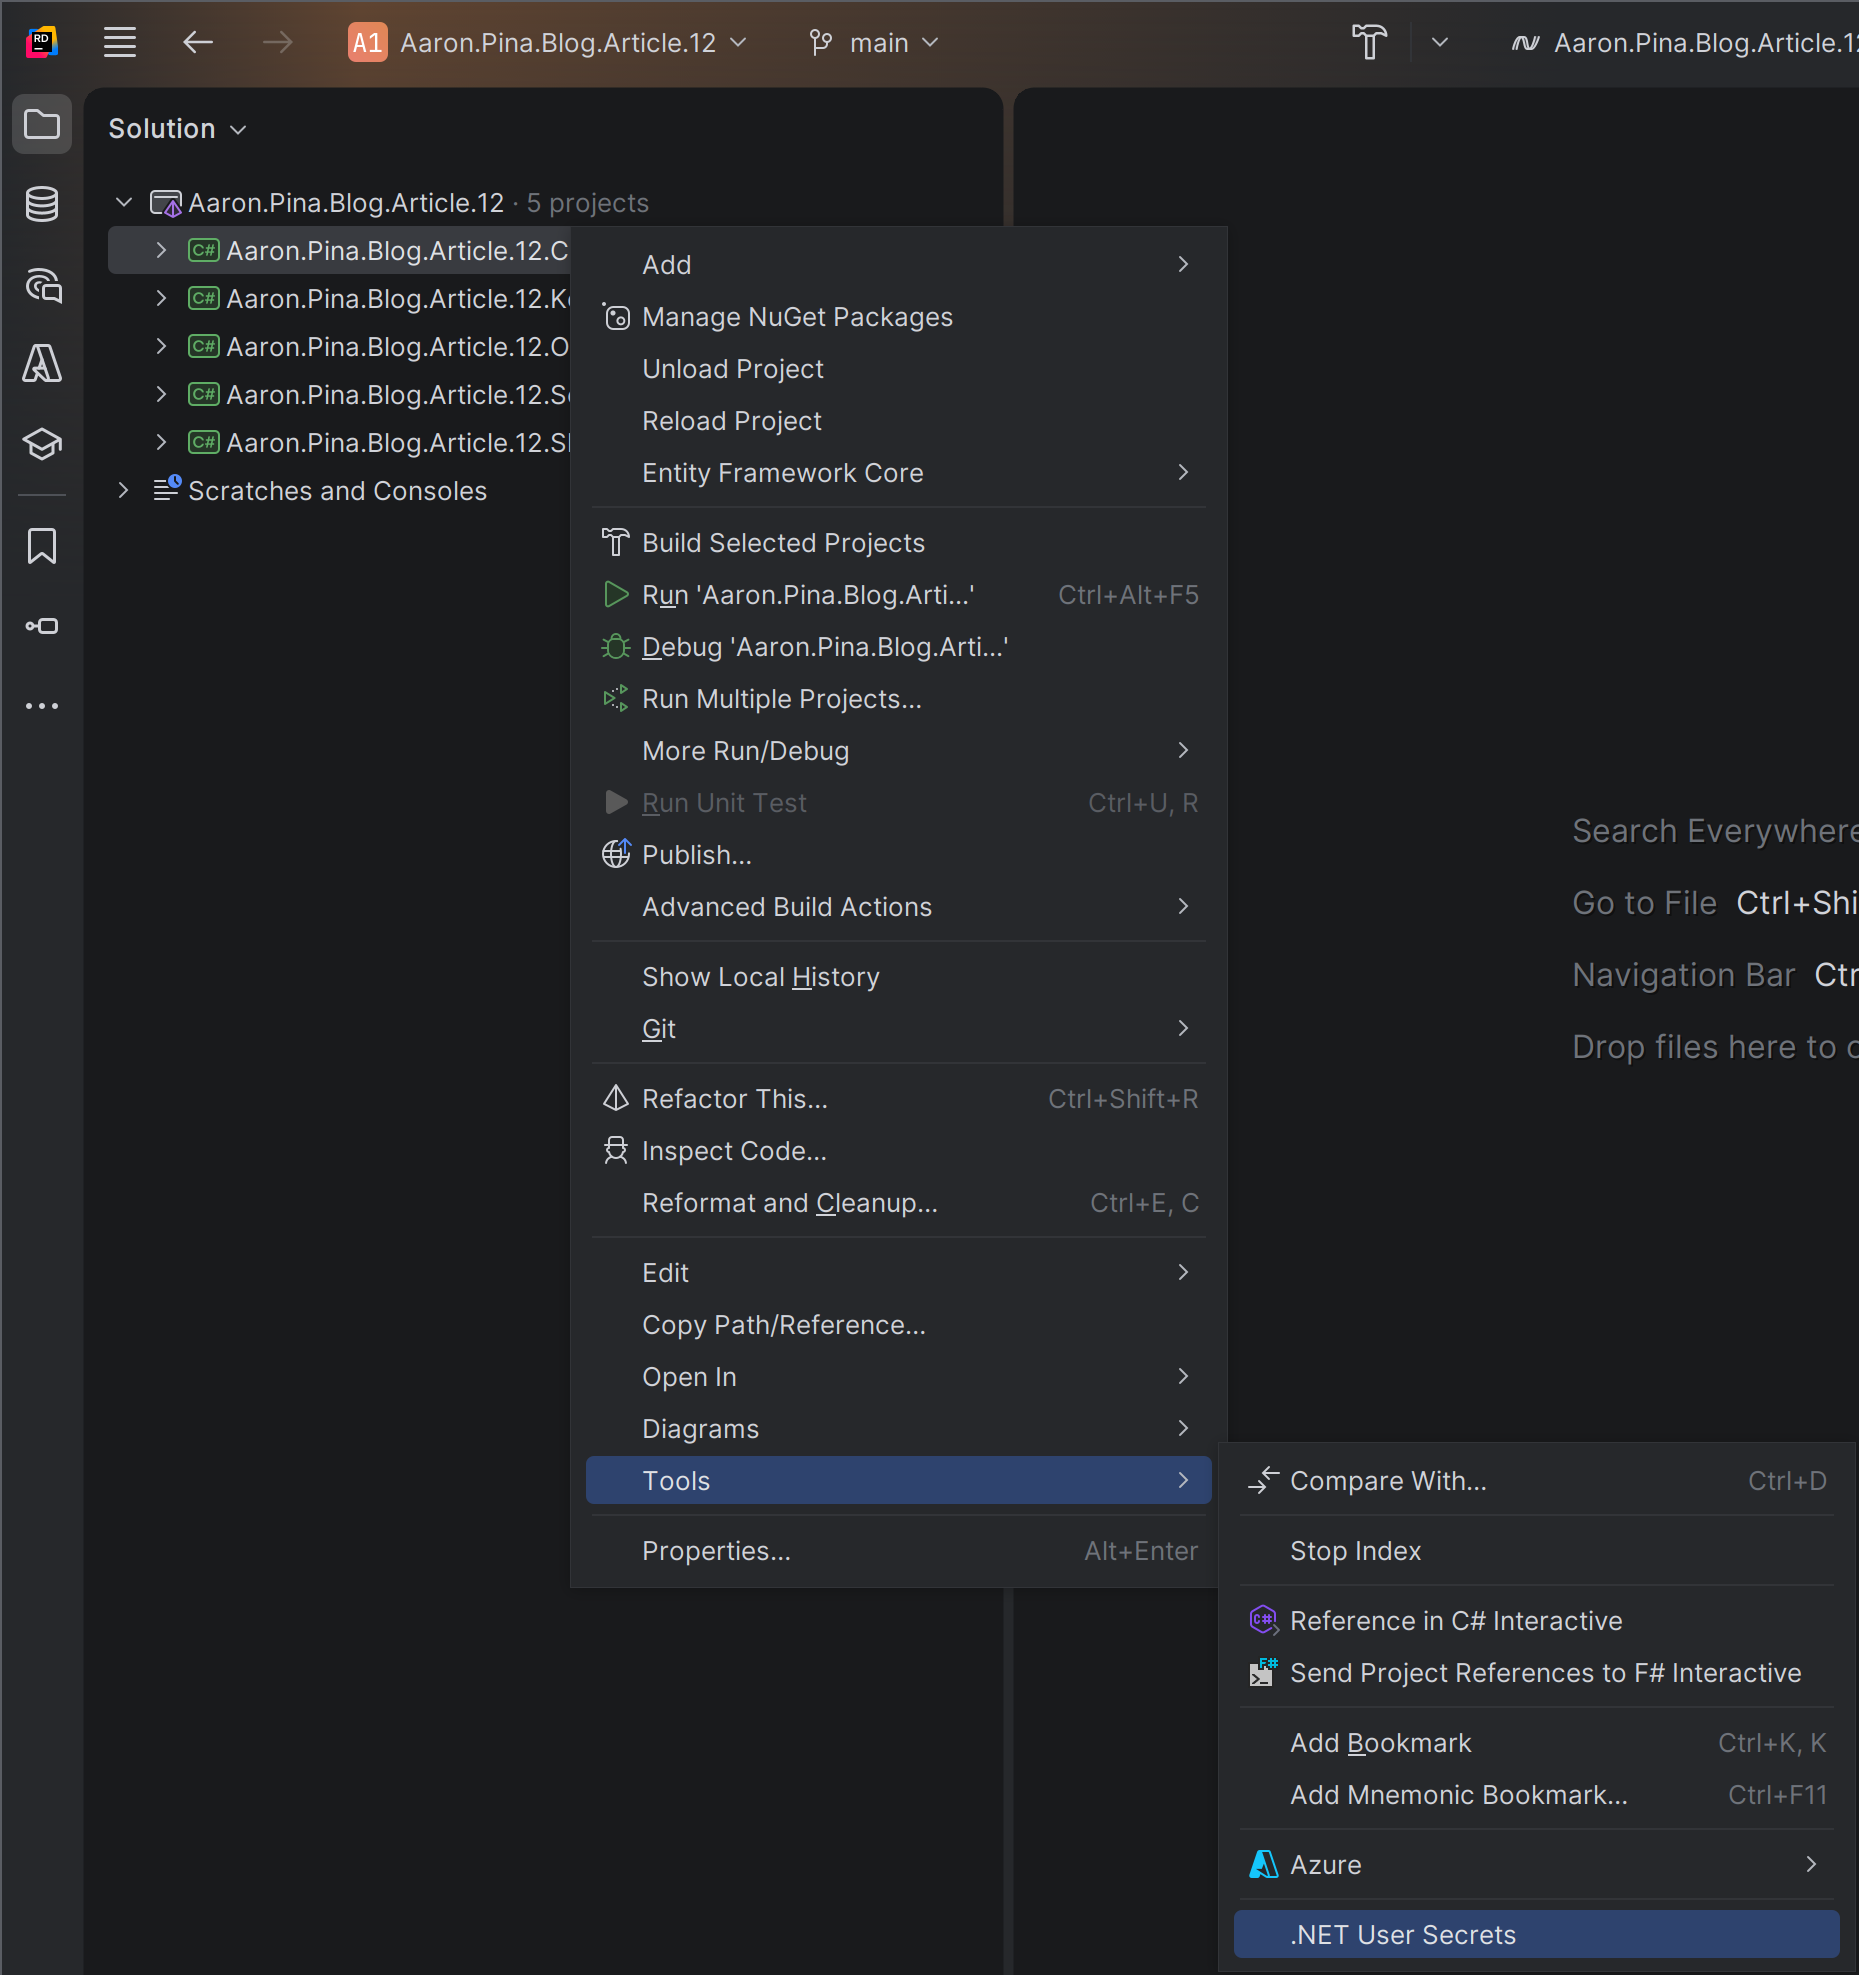The height and width of the screenshot is (1975, 1859).
Task: Expand the Entity Framework Core submenu
Action: 898,473
